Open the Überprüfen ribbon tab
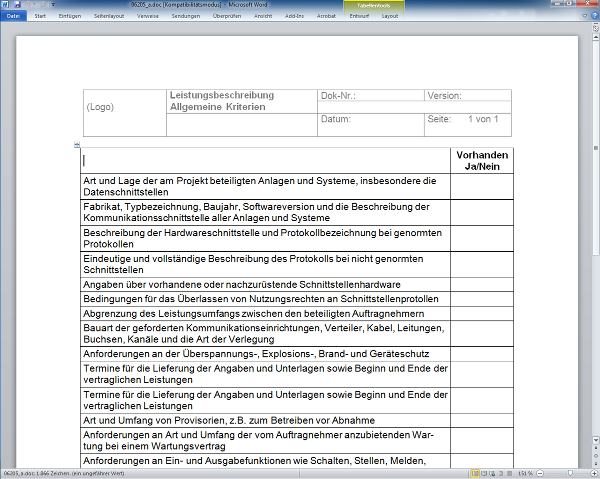The width and height of the screenshot is (600, 479). (x=226, y=16)
